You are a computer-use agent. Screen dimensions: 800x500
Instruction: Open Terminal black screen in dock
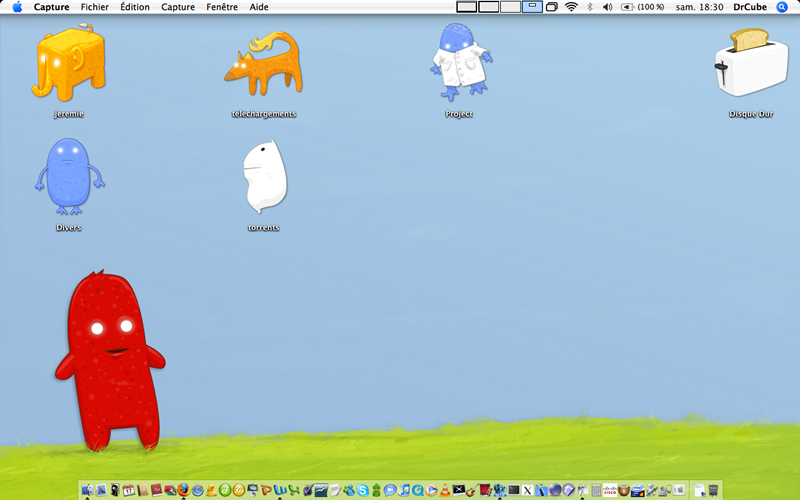click(x=514, y=490)
